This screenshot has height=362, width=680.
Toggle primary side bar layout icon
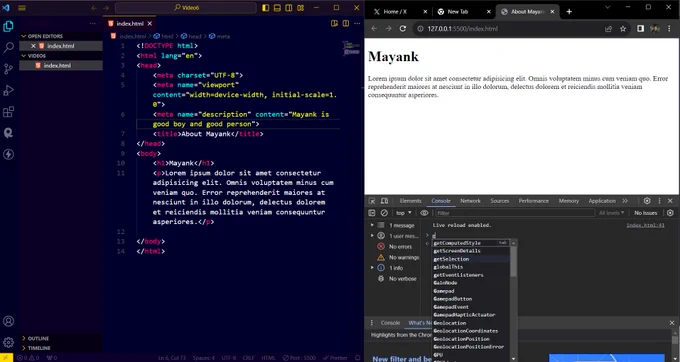pyautogui.click(x=265, y=8)
